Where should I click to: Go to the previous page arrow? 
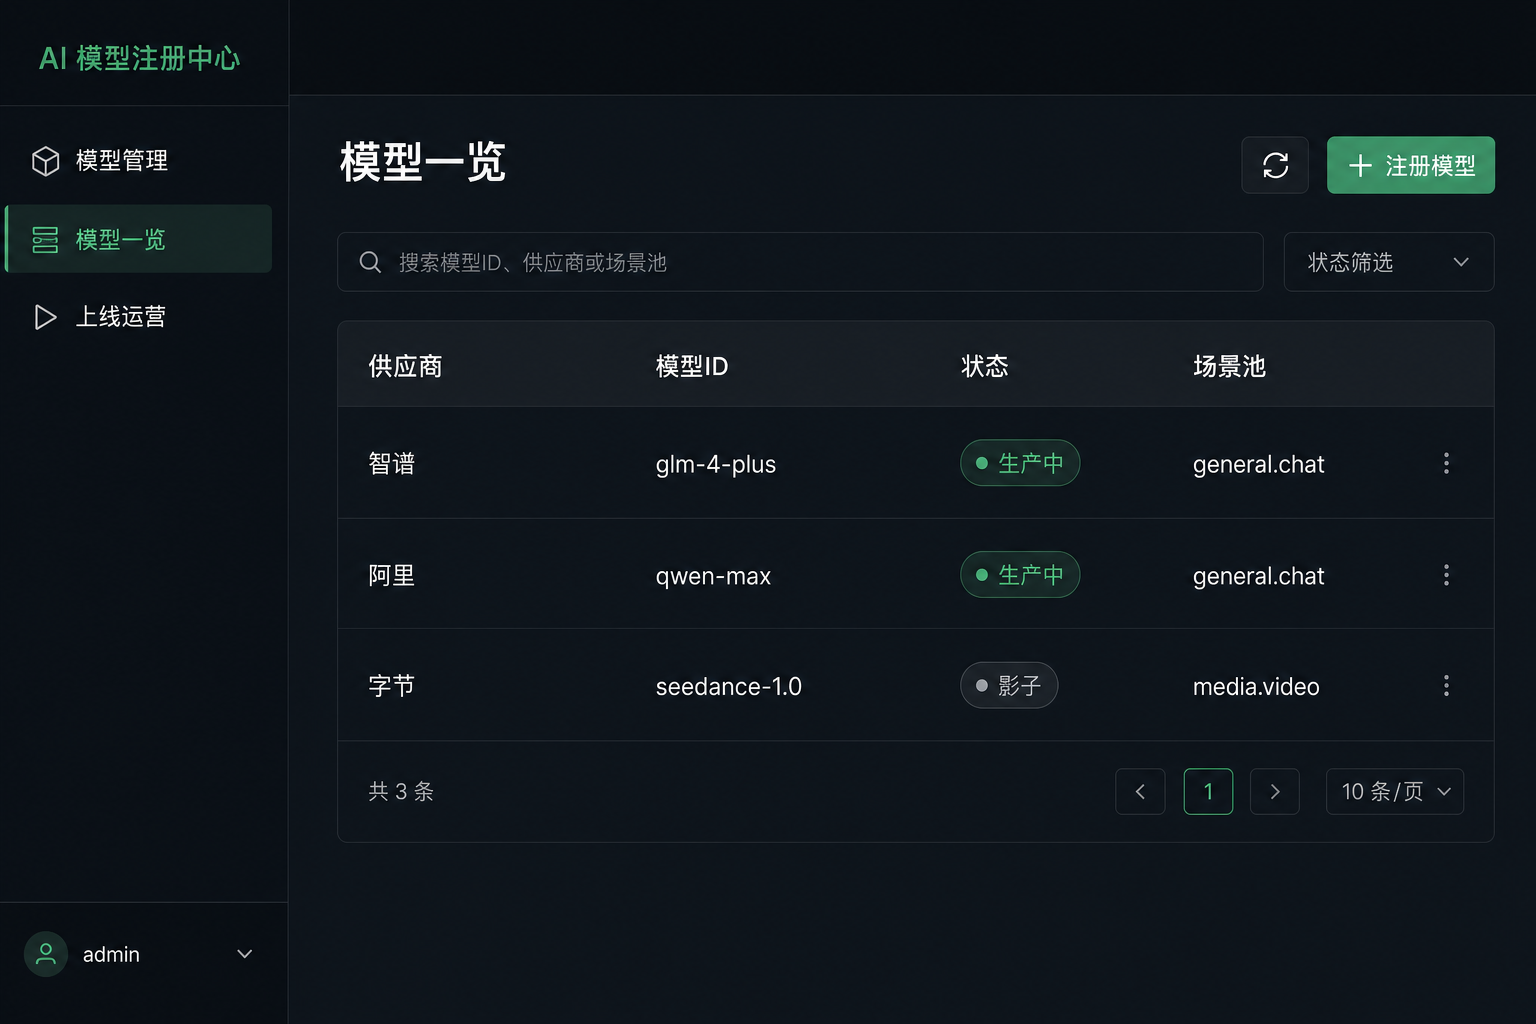1140,791
